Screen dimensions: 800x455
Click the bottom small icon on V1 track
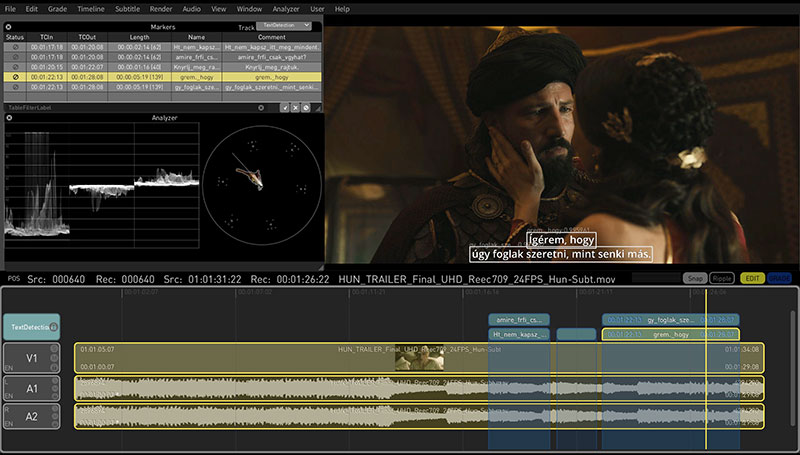[x=54, y=367]
